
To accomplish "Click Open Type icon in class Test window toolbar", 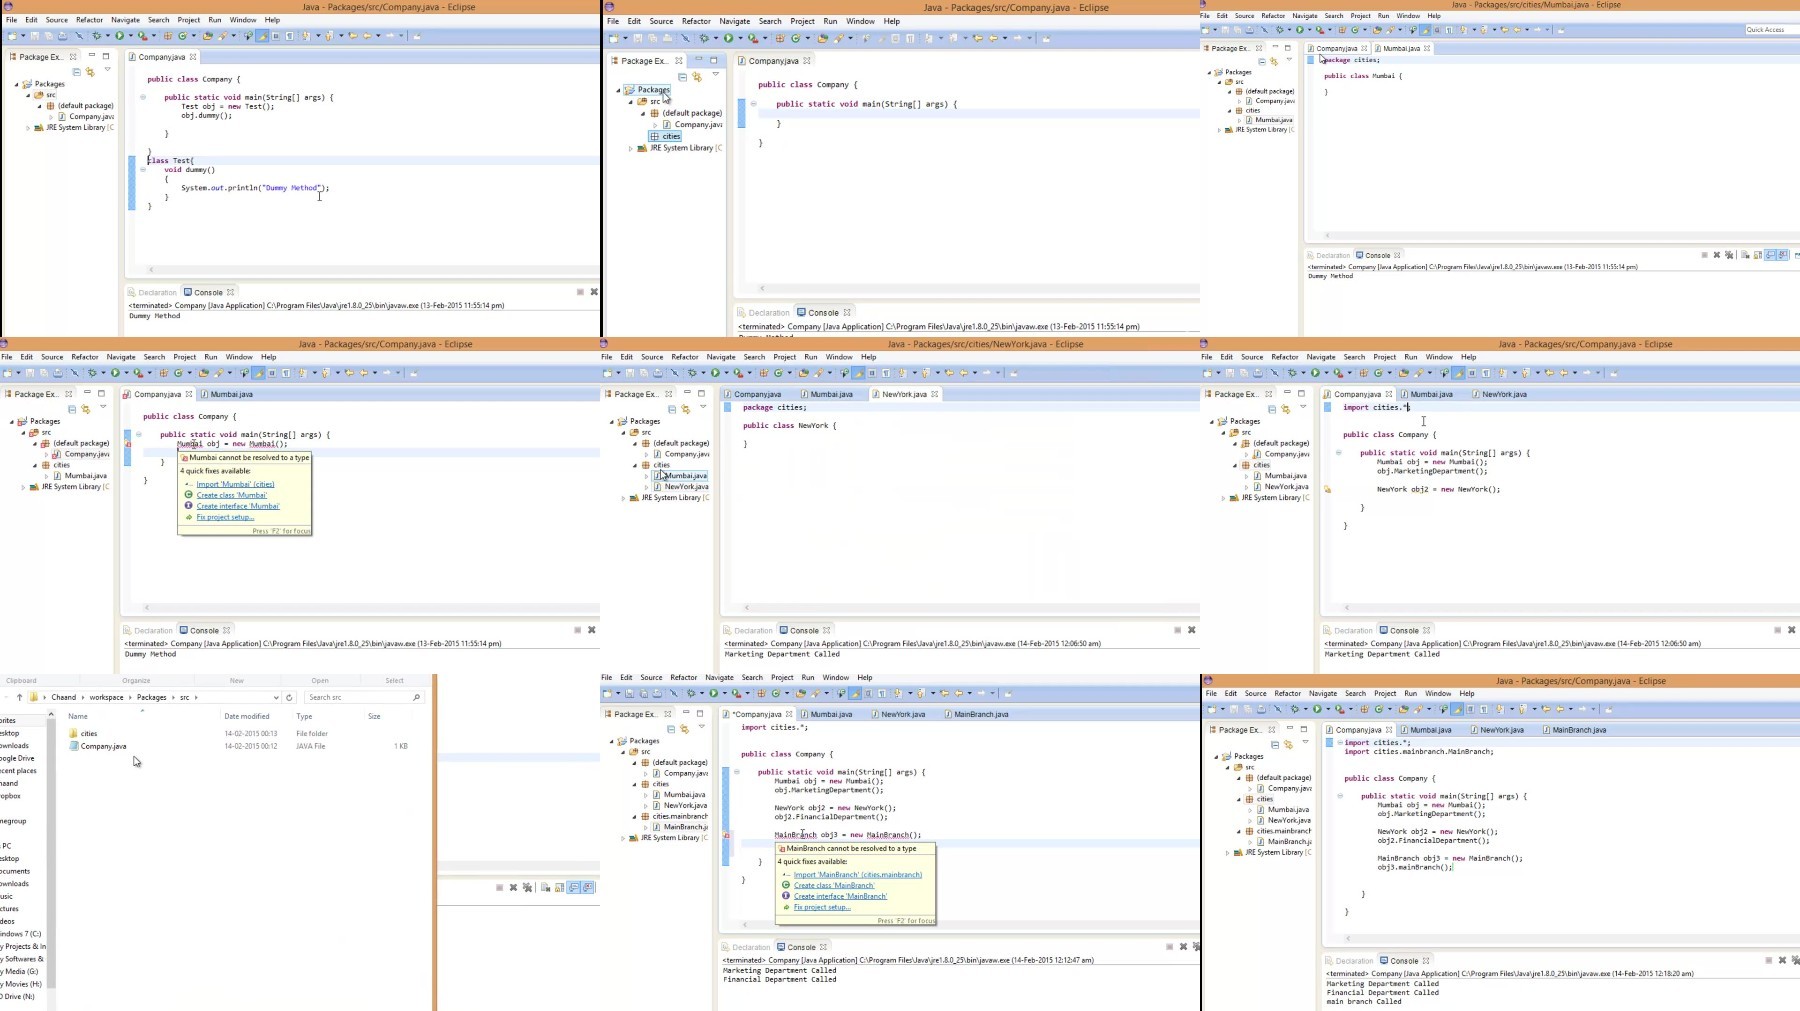I will (x=207, y=36).
